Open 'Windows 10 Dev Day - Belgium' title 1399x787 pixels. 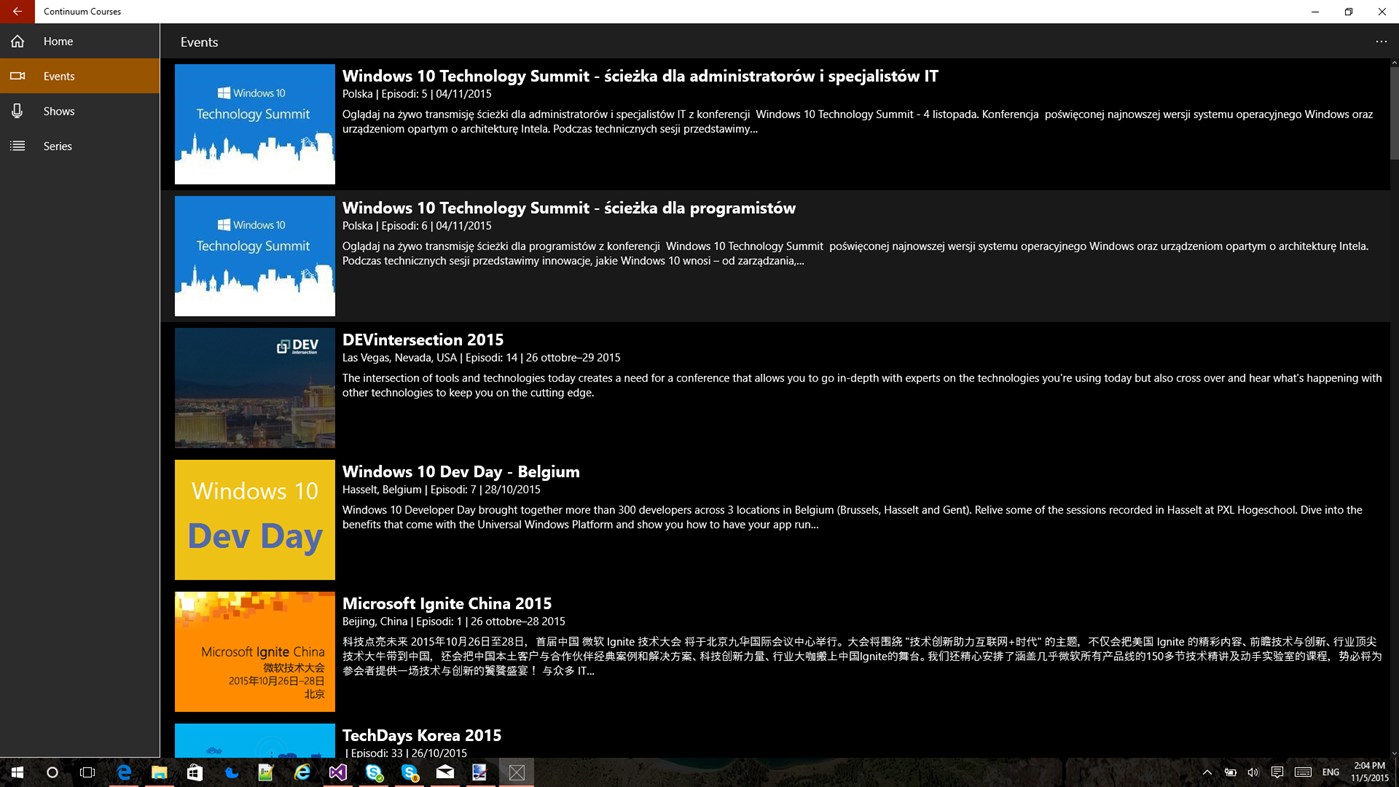461,472
